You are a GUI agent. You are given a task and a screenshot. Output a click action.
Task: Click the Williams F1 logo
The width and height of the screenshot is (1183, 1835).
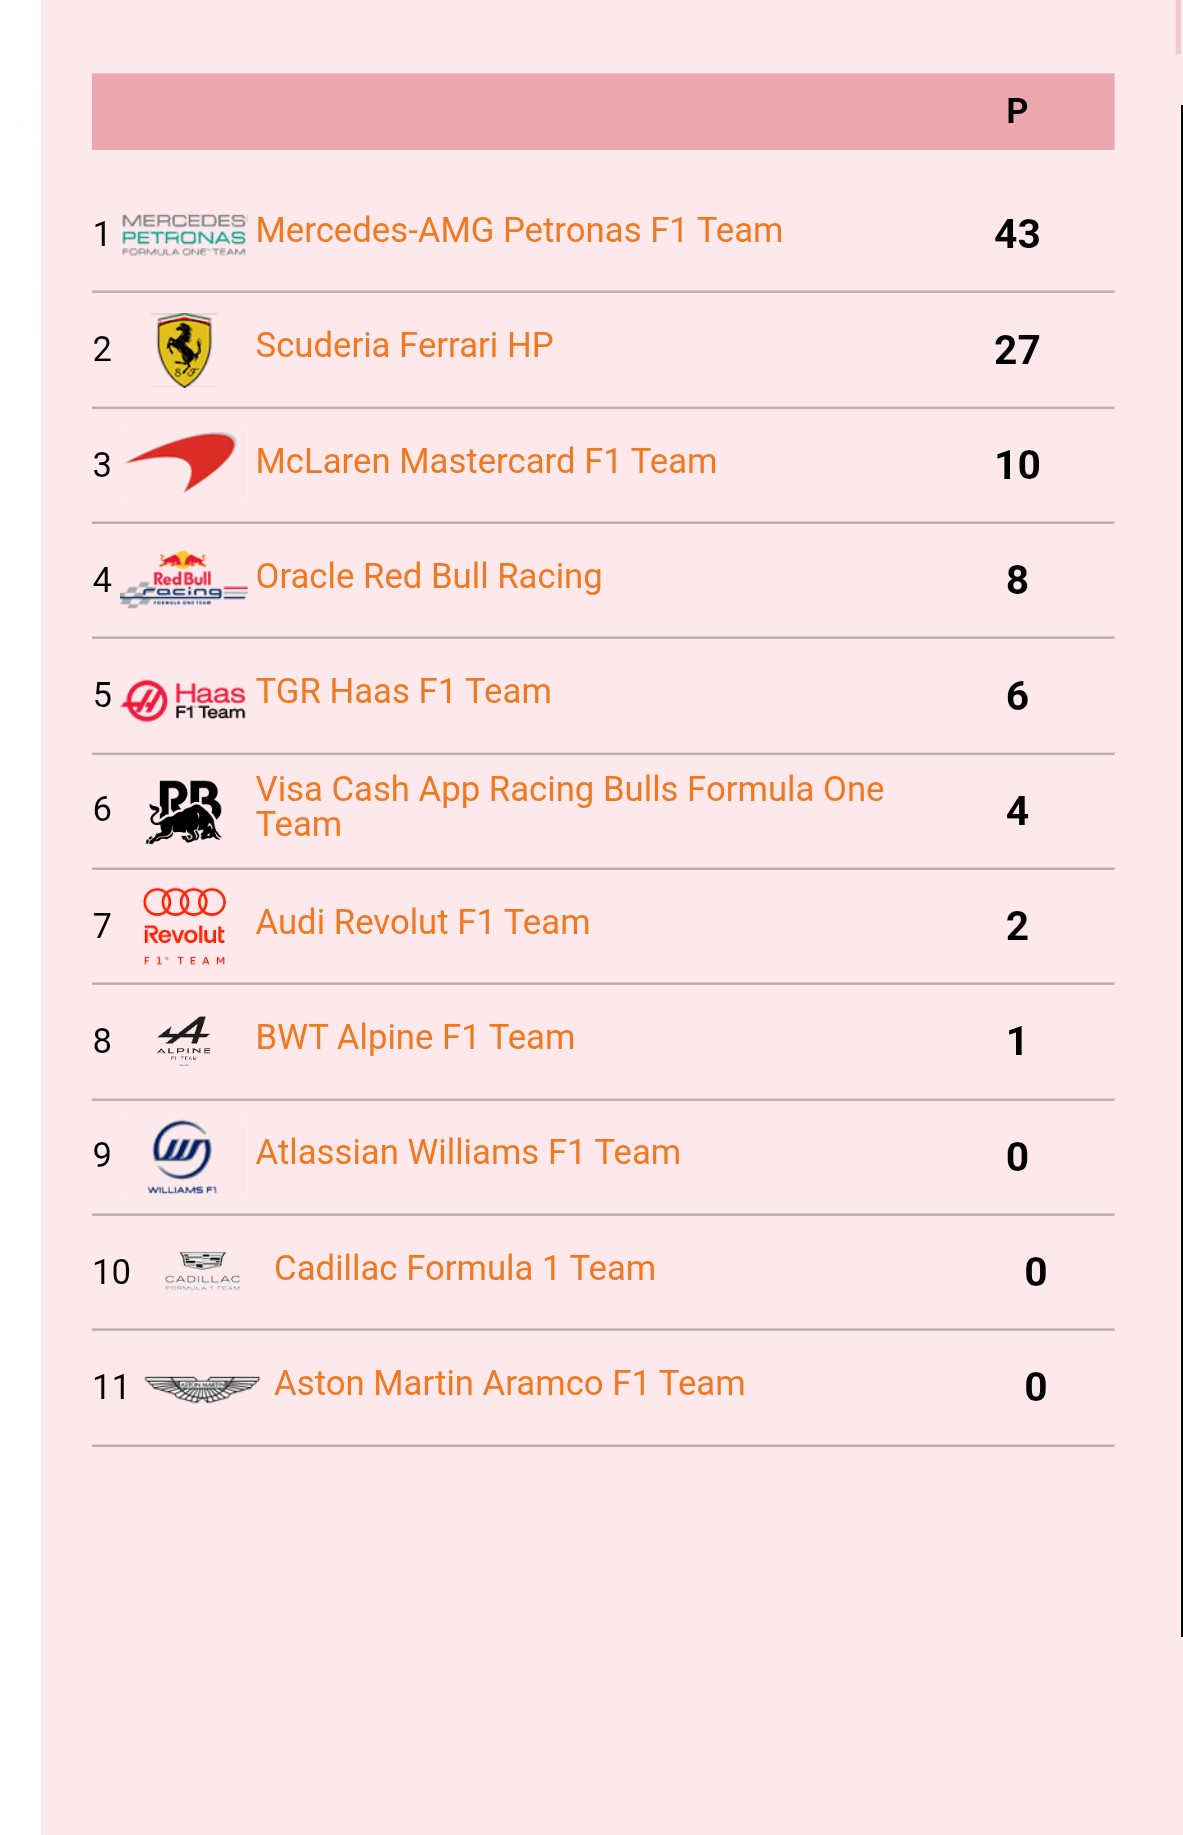coord(183,1156)
